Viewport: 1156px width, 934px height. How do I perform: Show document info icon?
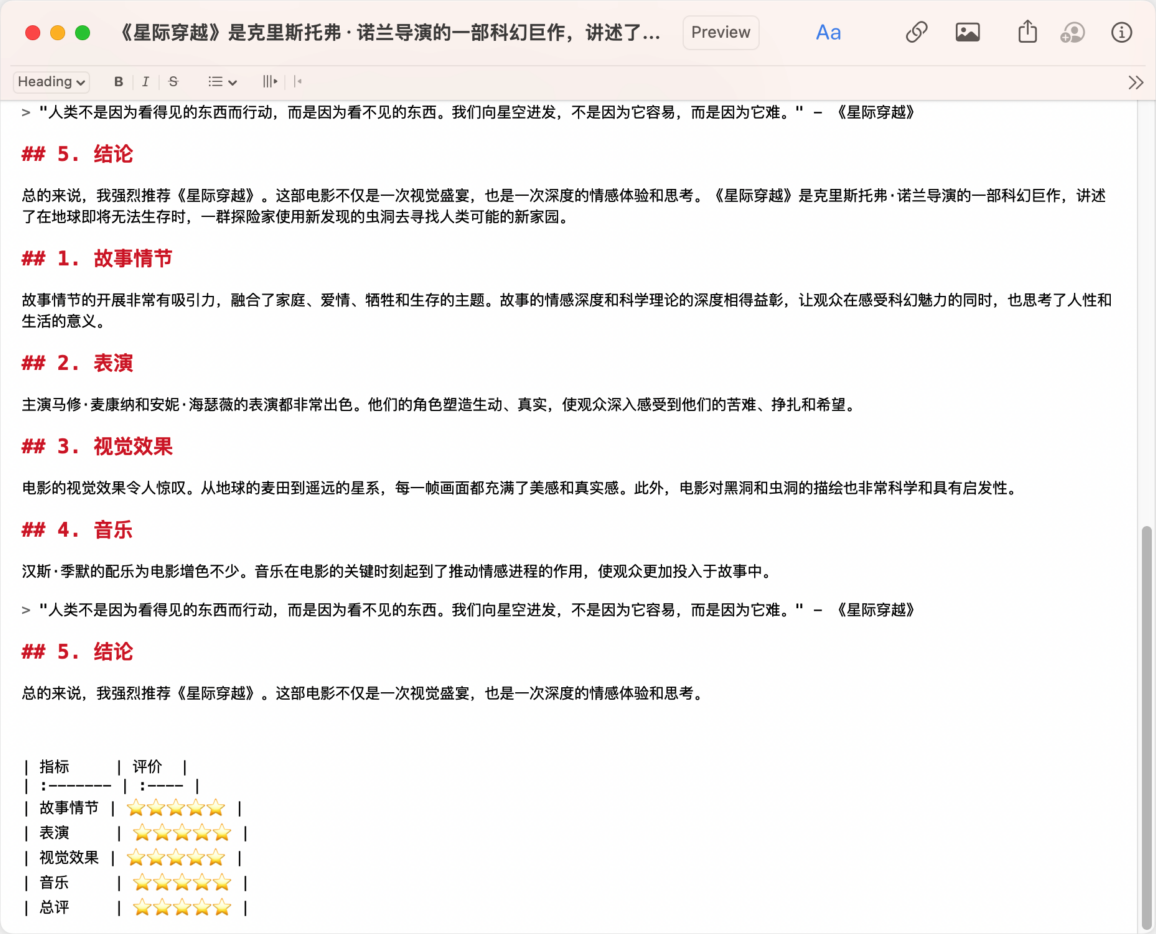[x=1121, y=32]
